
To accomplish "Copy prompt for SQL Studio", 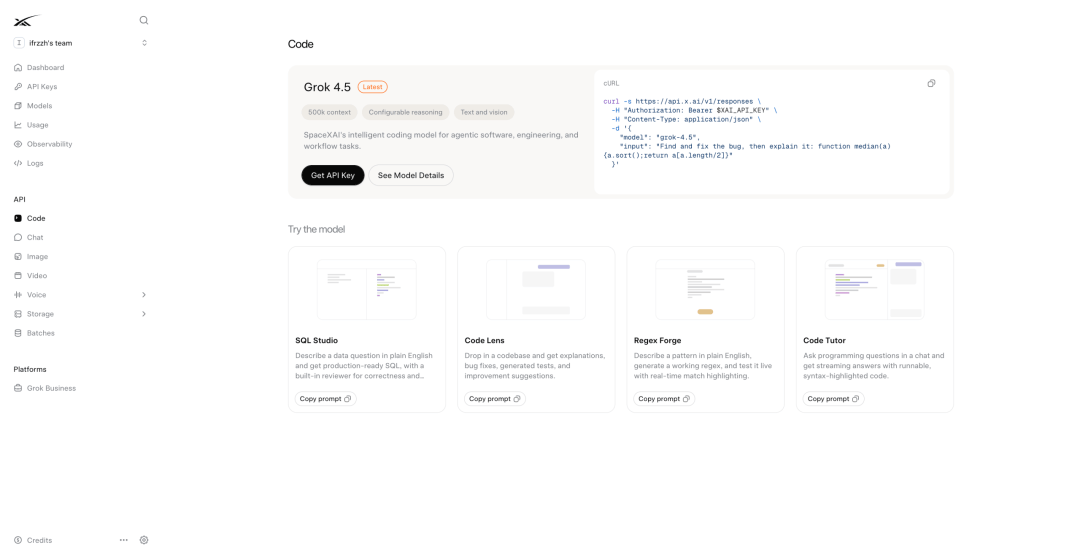I will (x=325, y=399).
